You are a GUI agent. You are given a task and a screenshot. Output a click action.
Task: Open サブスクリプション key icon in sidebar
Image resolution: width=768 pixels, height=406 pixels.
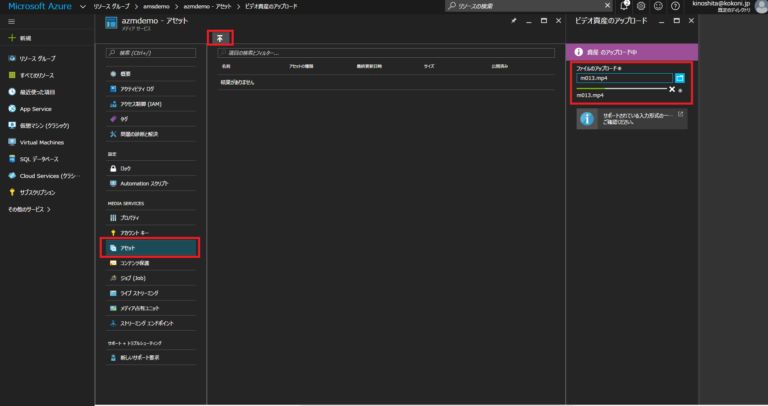[x=12, y=192]
